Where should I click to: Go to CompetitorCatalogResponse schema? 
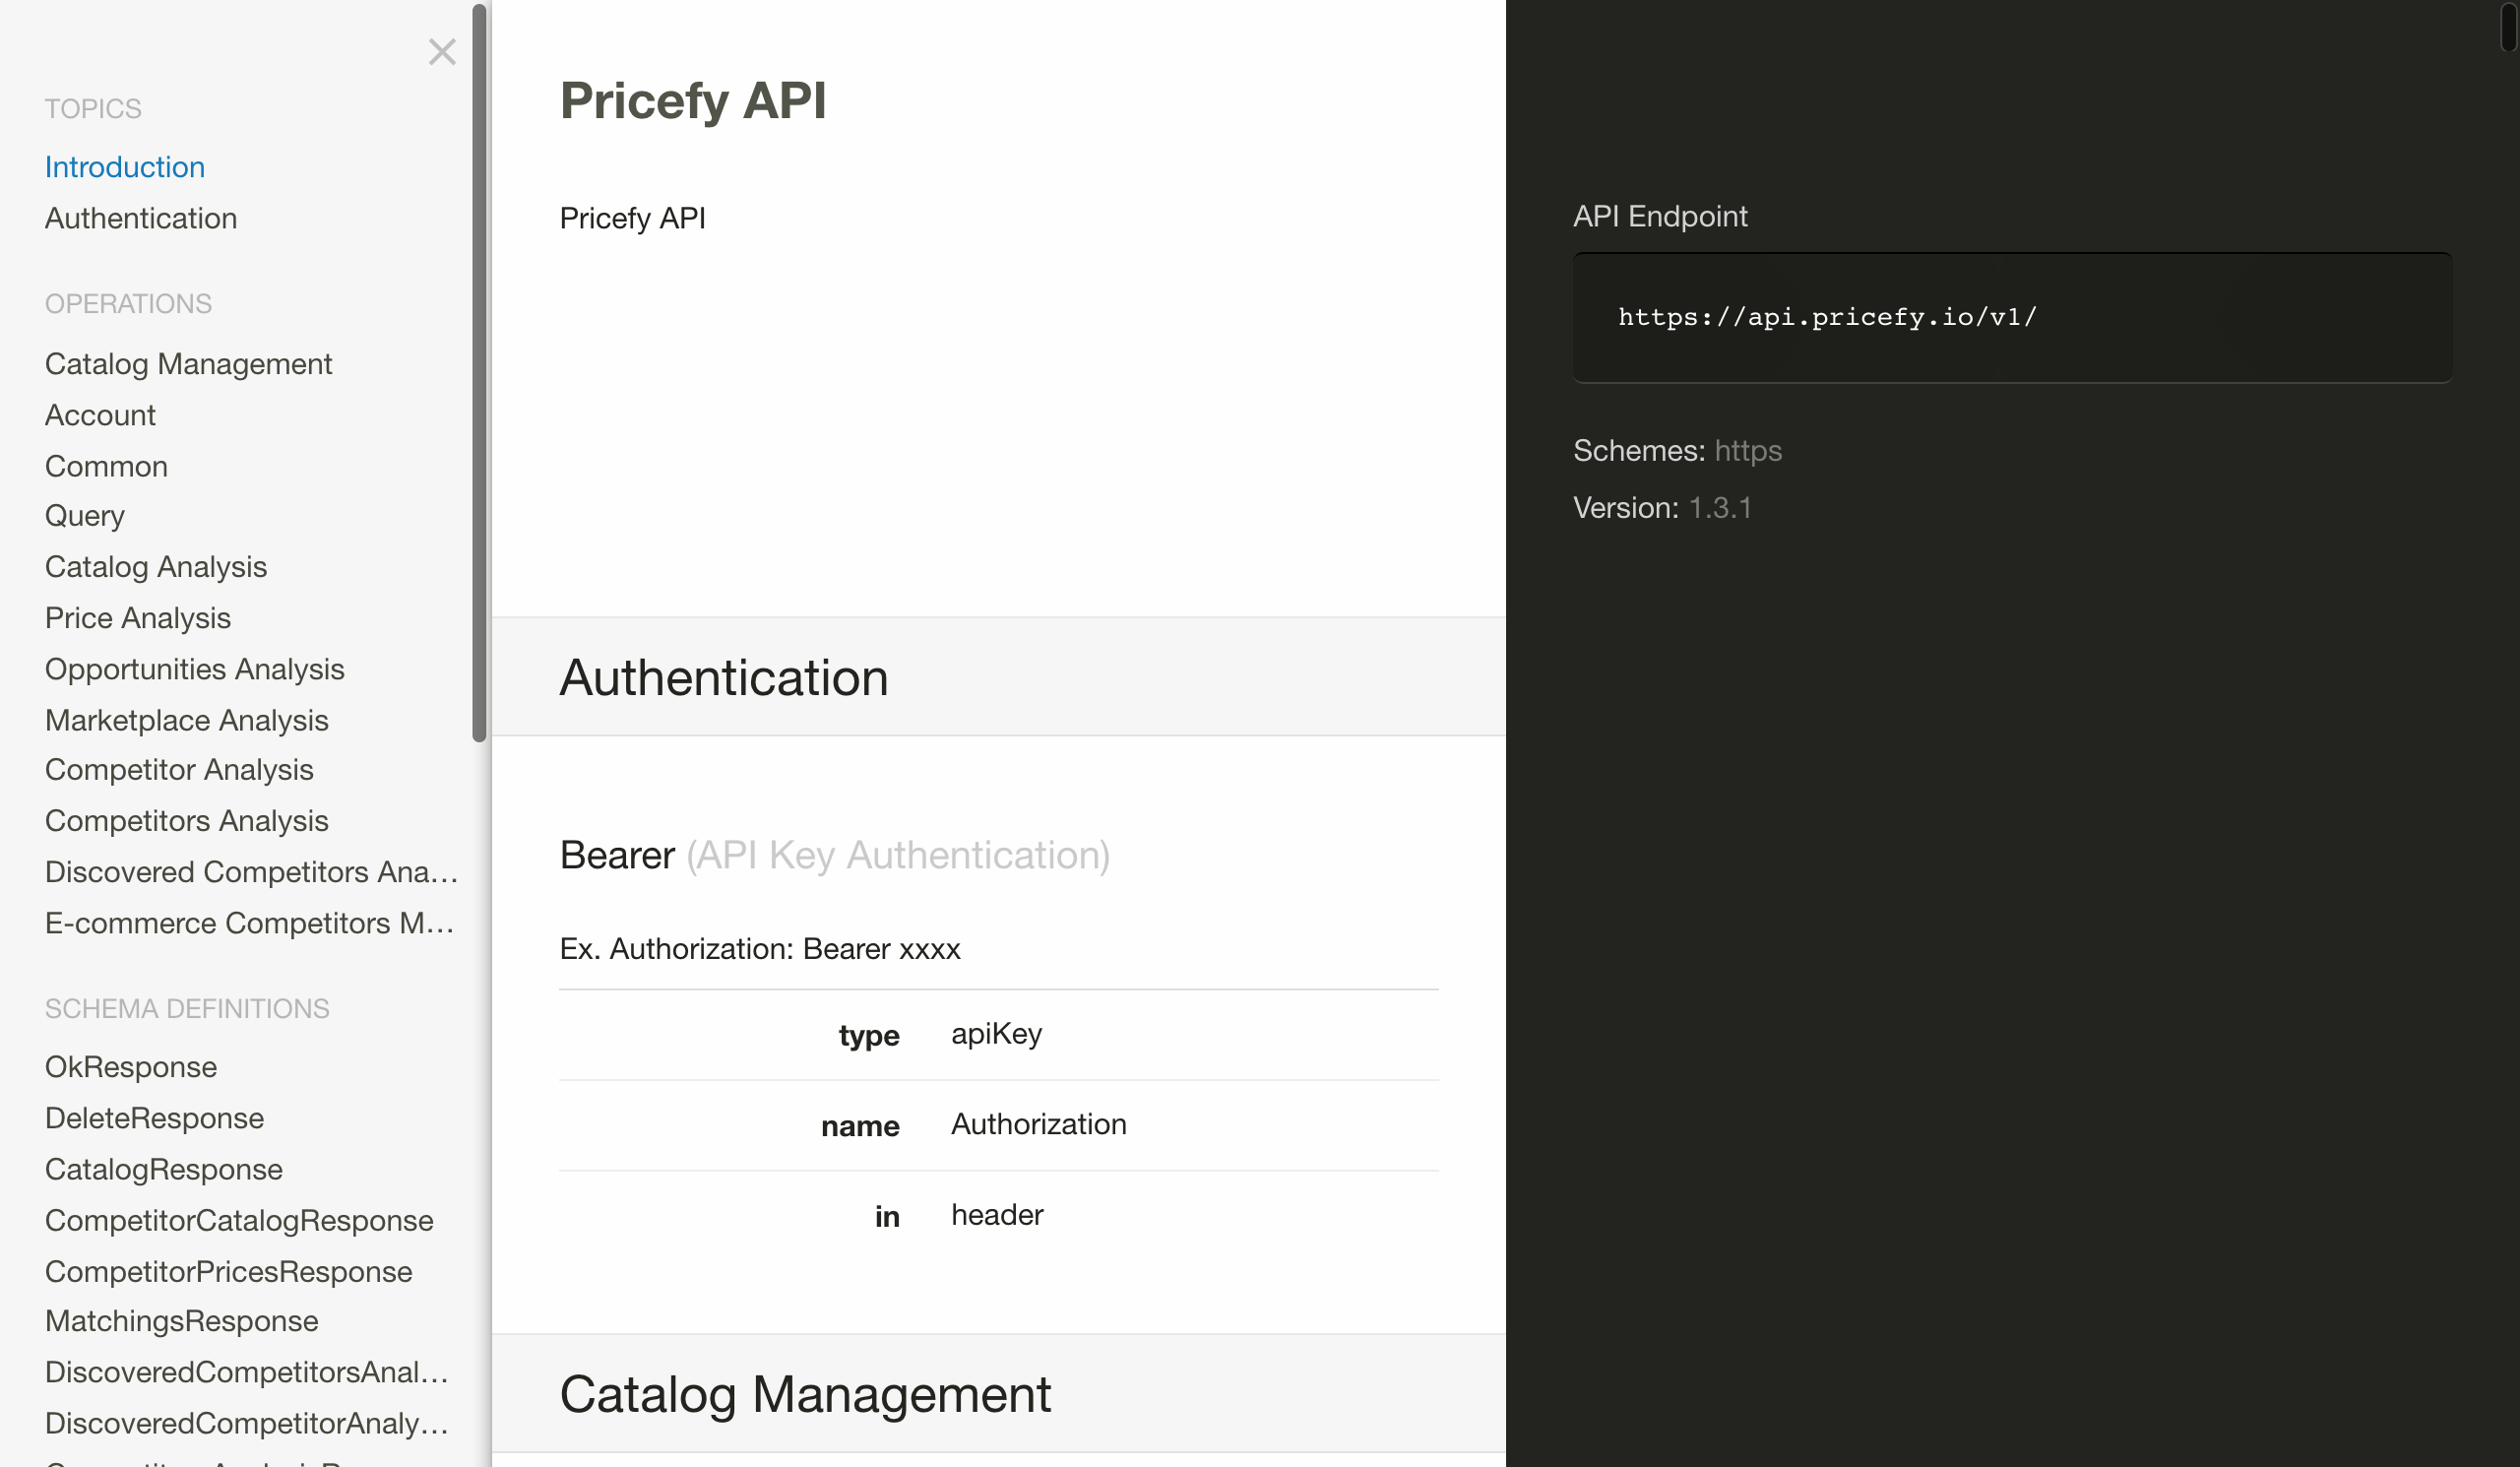pyautogui.click(x=239, y=1220)
